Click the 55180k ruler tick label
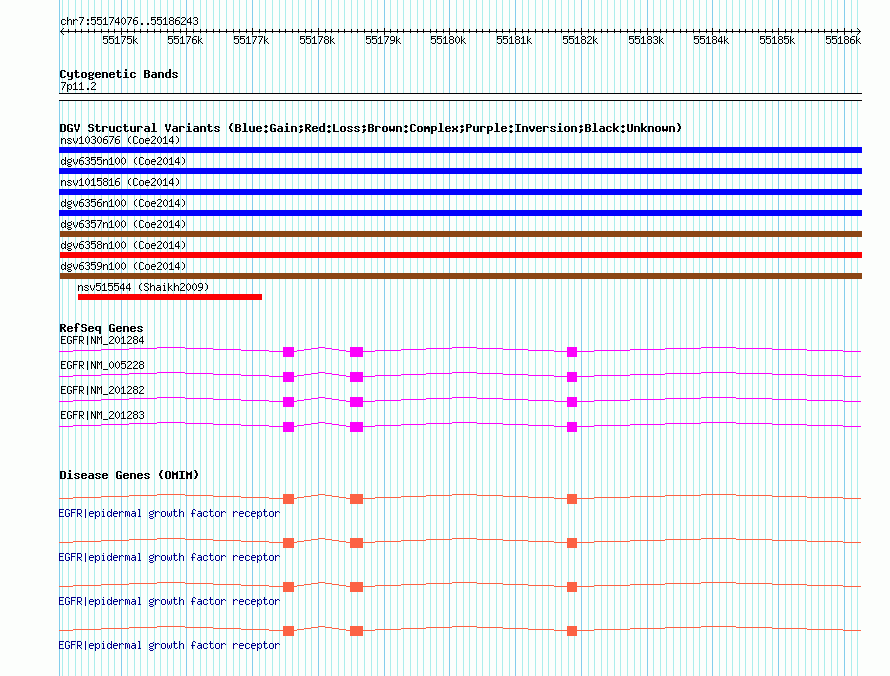The width and height of the screenshot is (890, 676). coord(448,40)
